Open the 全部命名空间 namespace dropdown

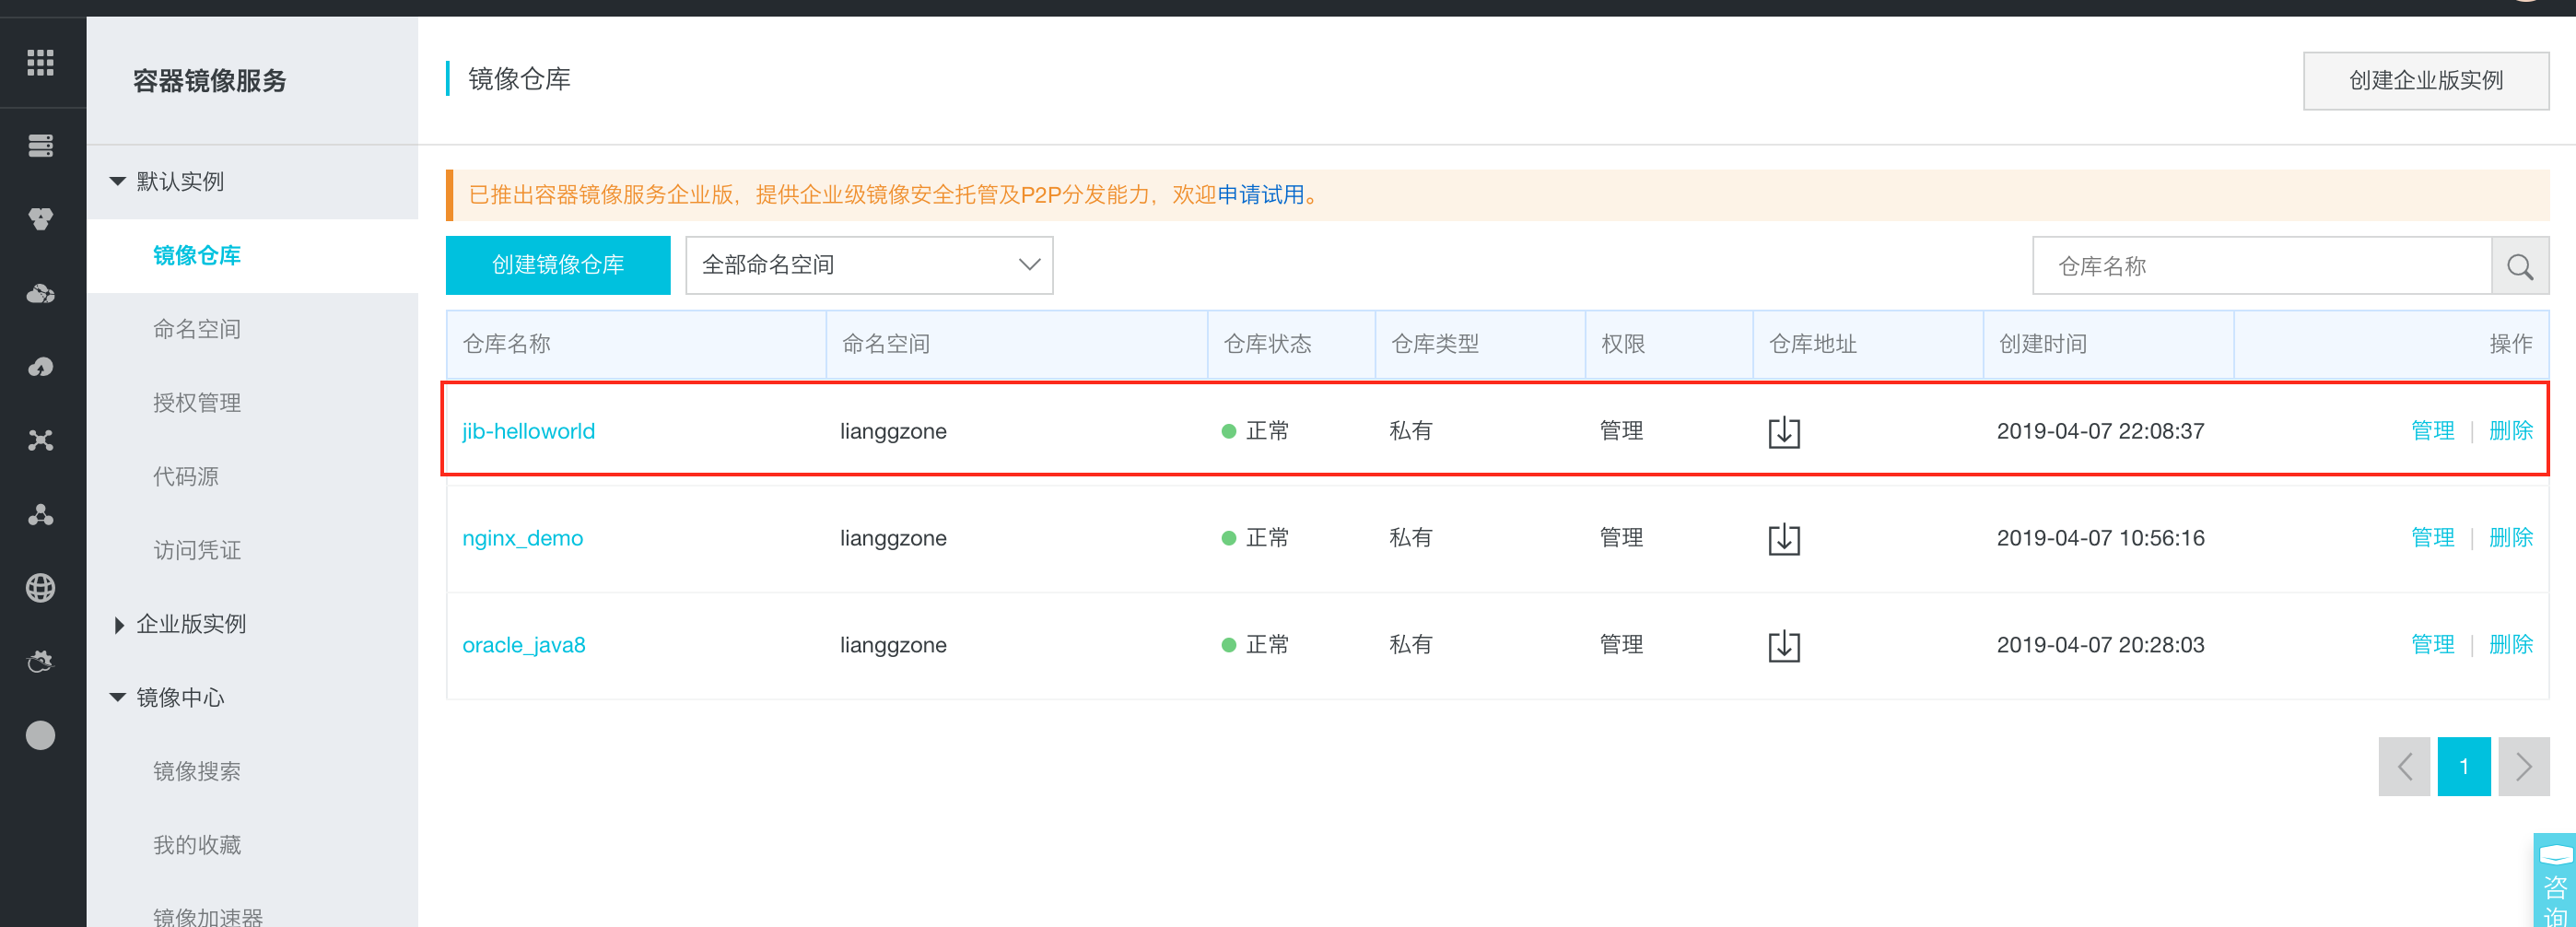click(869, 265)
